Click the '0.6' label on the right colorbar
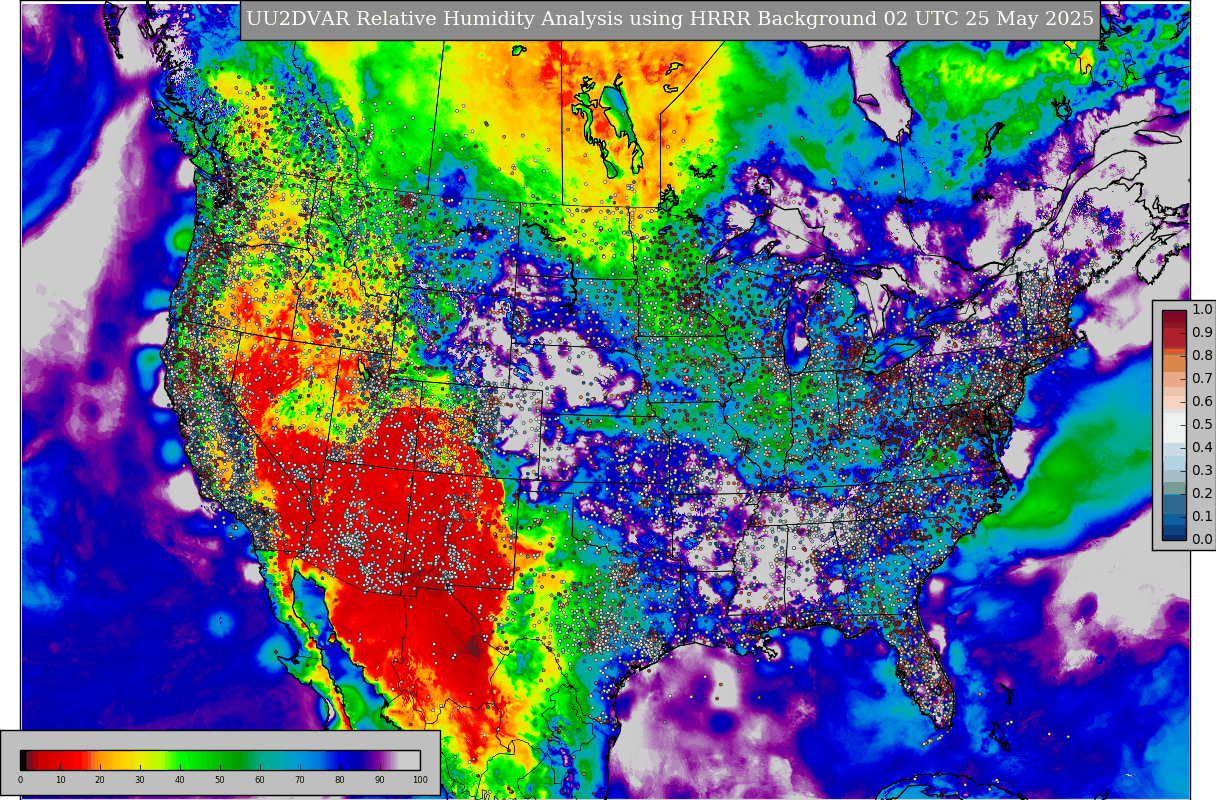The image size is (1216, 800). click(1202, 401)
